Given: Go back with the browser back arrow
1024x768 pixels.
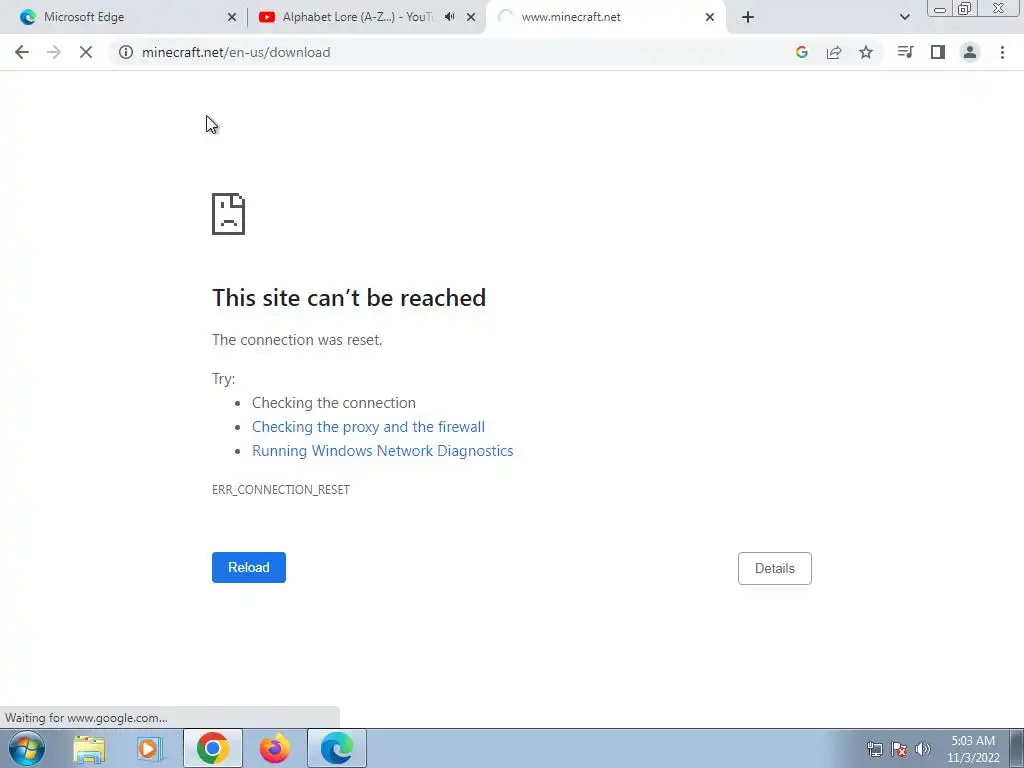Looking at the screenshot, I should pos(22,52).
